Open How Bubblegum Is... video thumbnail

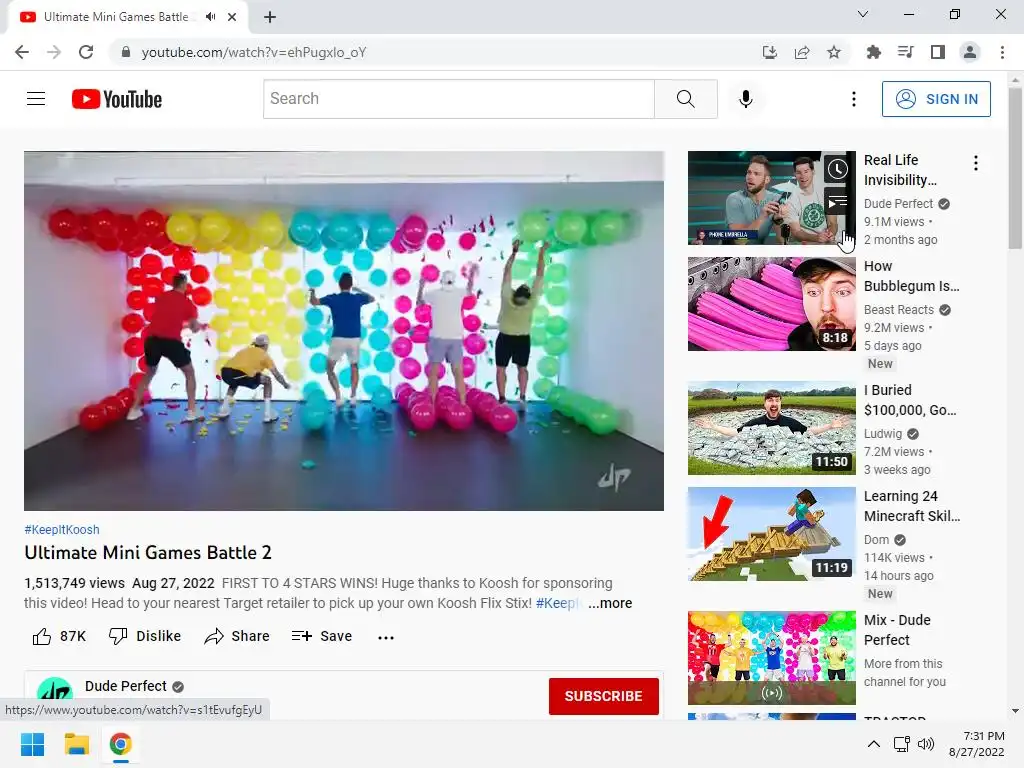(771, 304)
